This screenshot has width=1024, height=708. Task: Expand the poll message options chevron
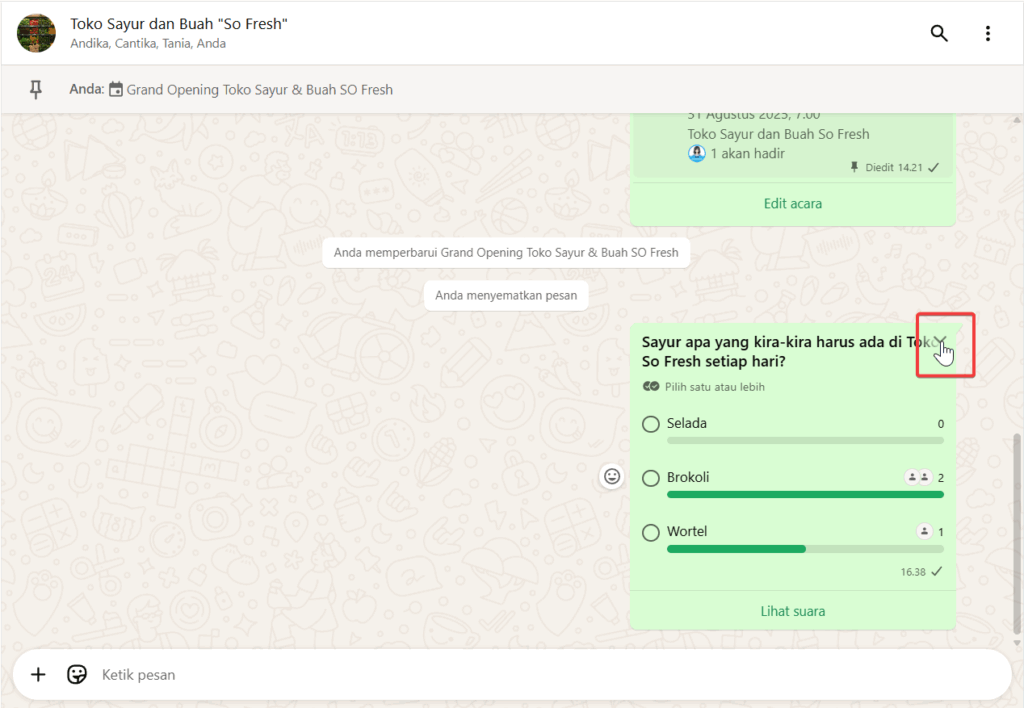[940, 342]
